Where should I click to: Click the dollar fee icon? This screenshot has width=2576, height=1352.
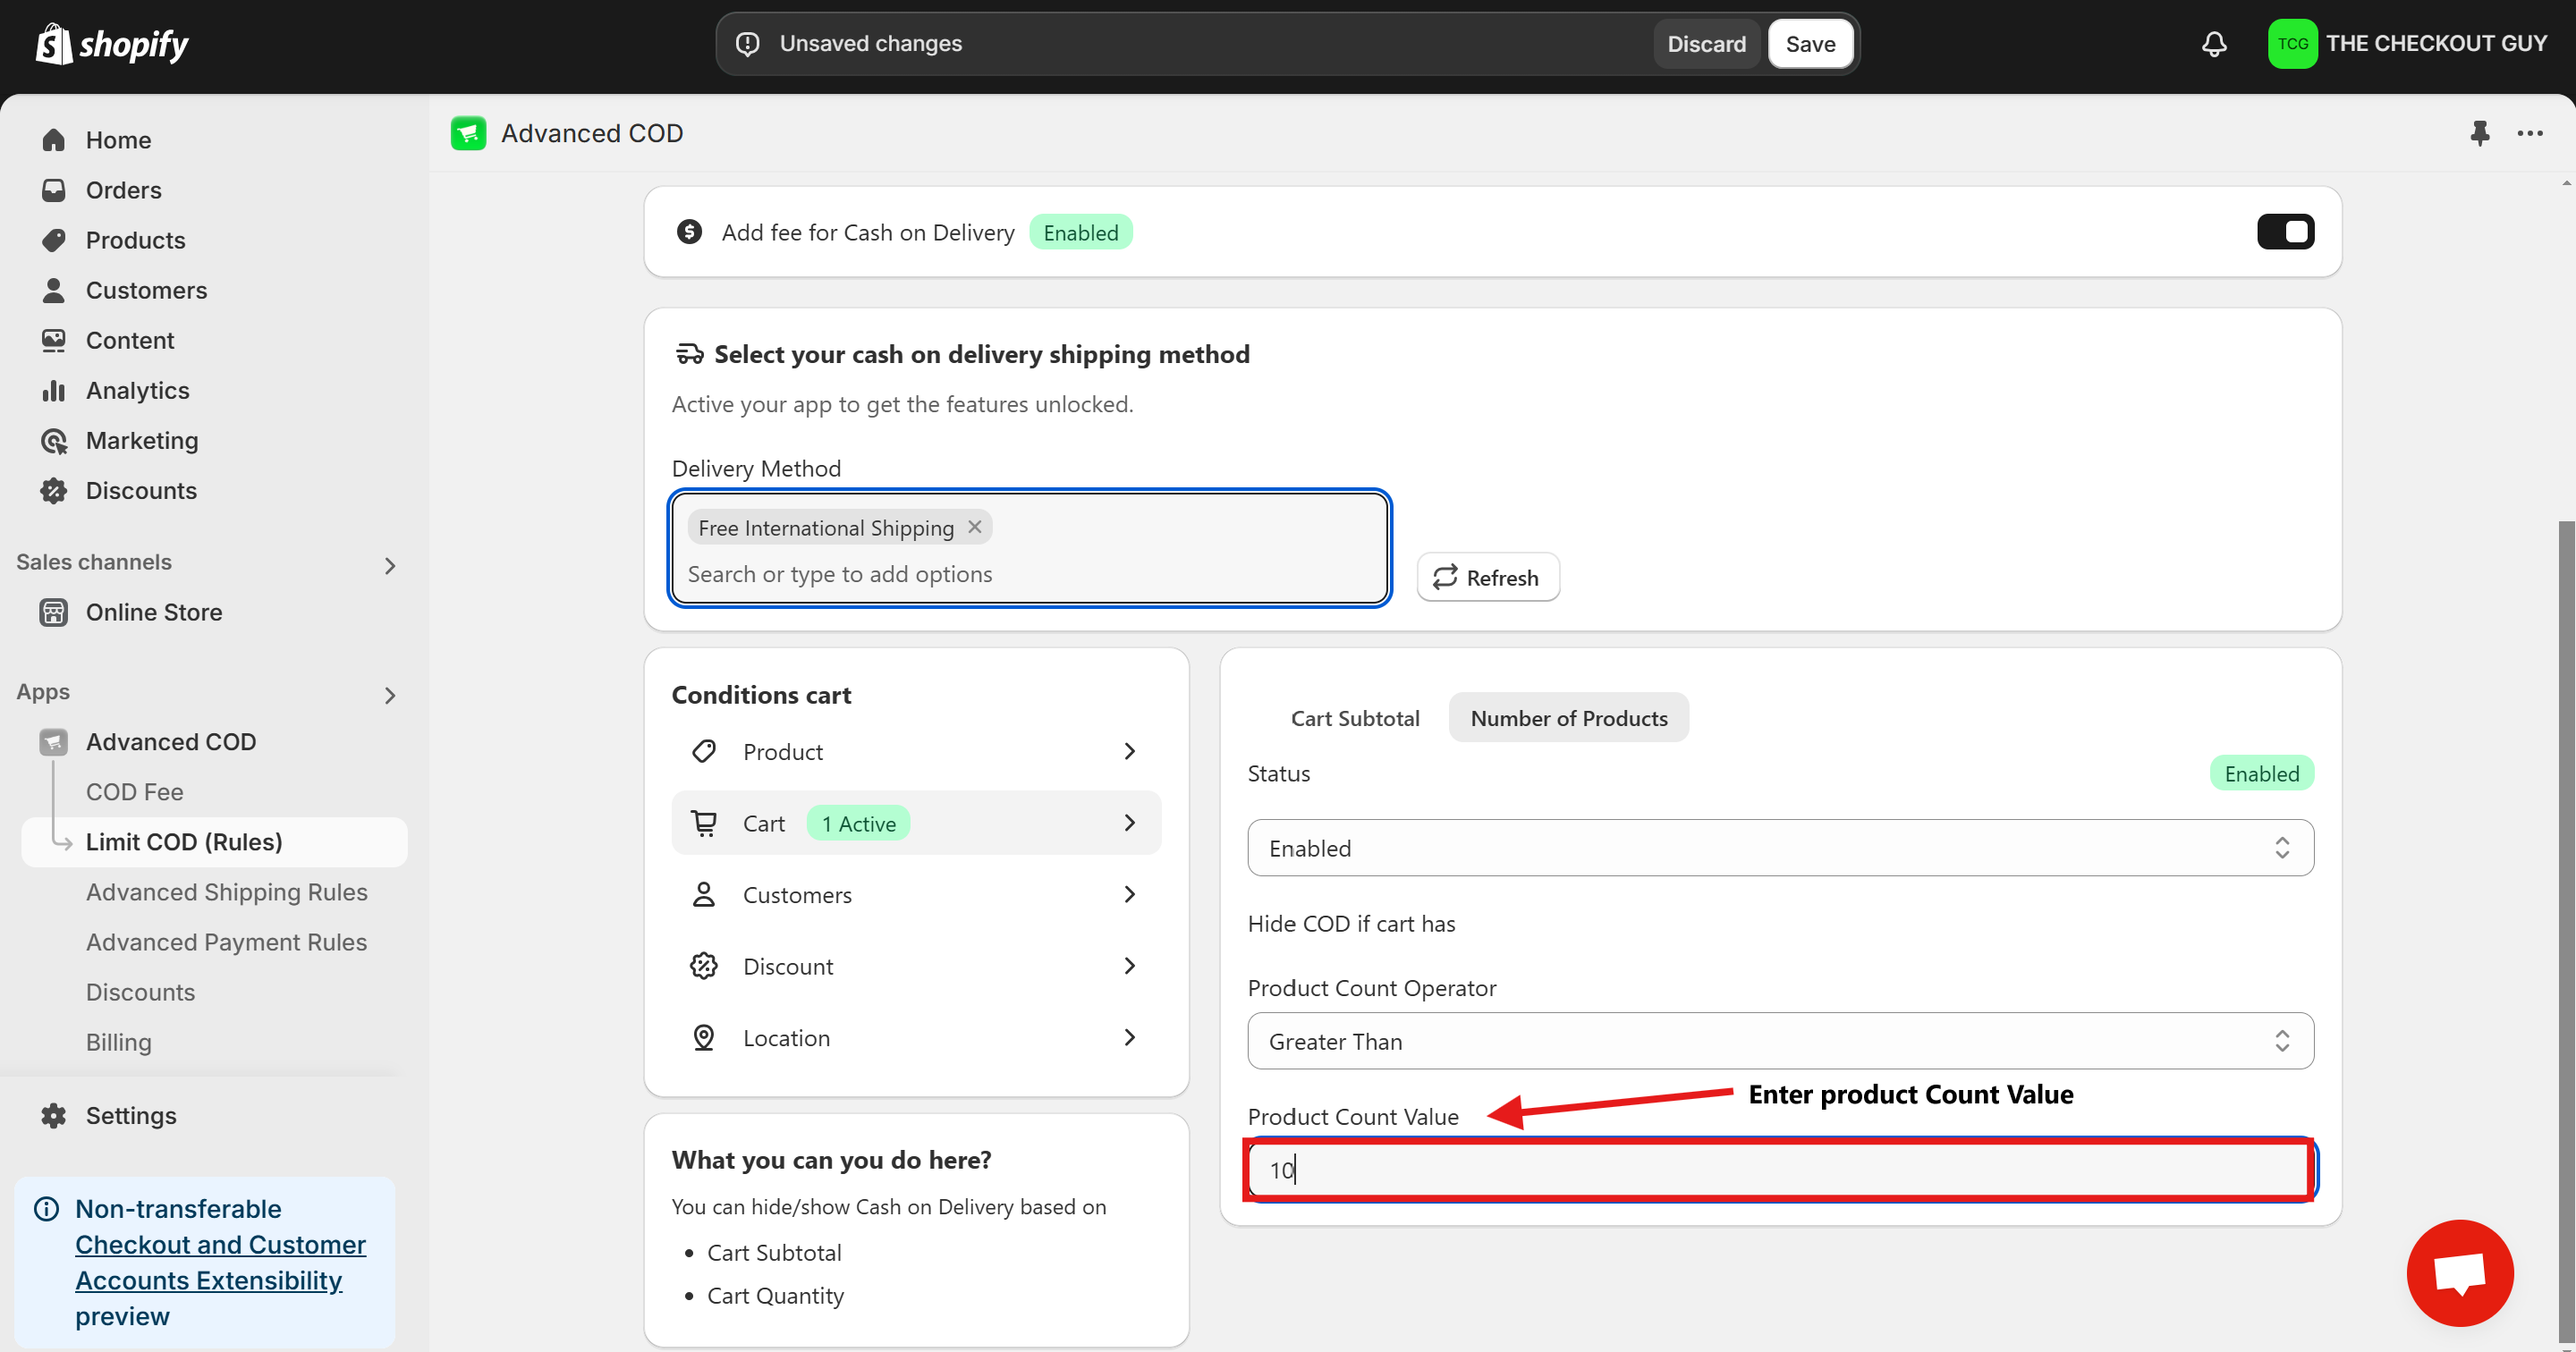click(689, 232)
